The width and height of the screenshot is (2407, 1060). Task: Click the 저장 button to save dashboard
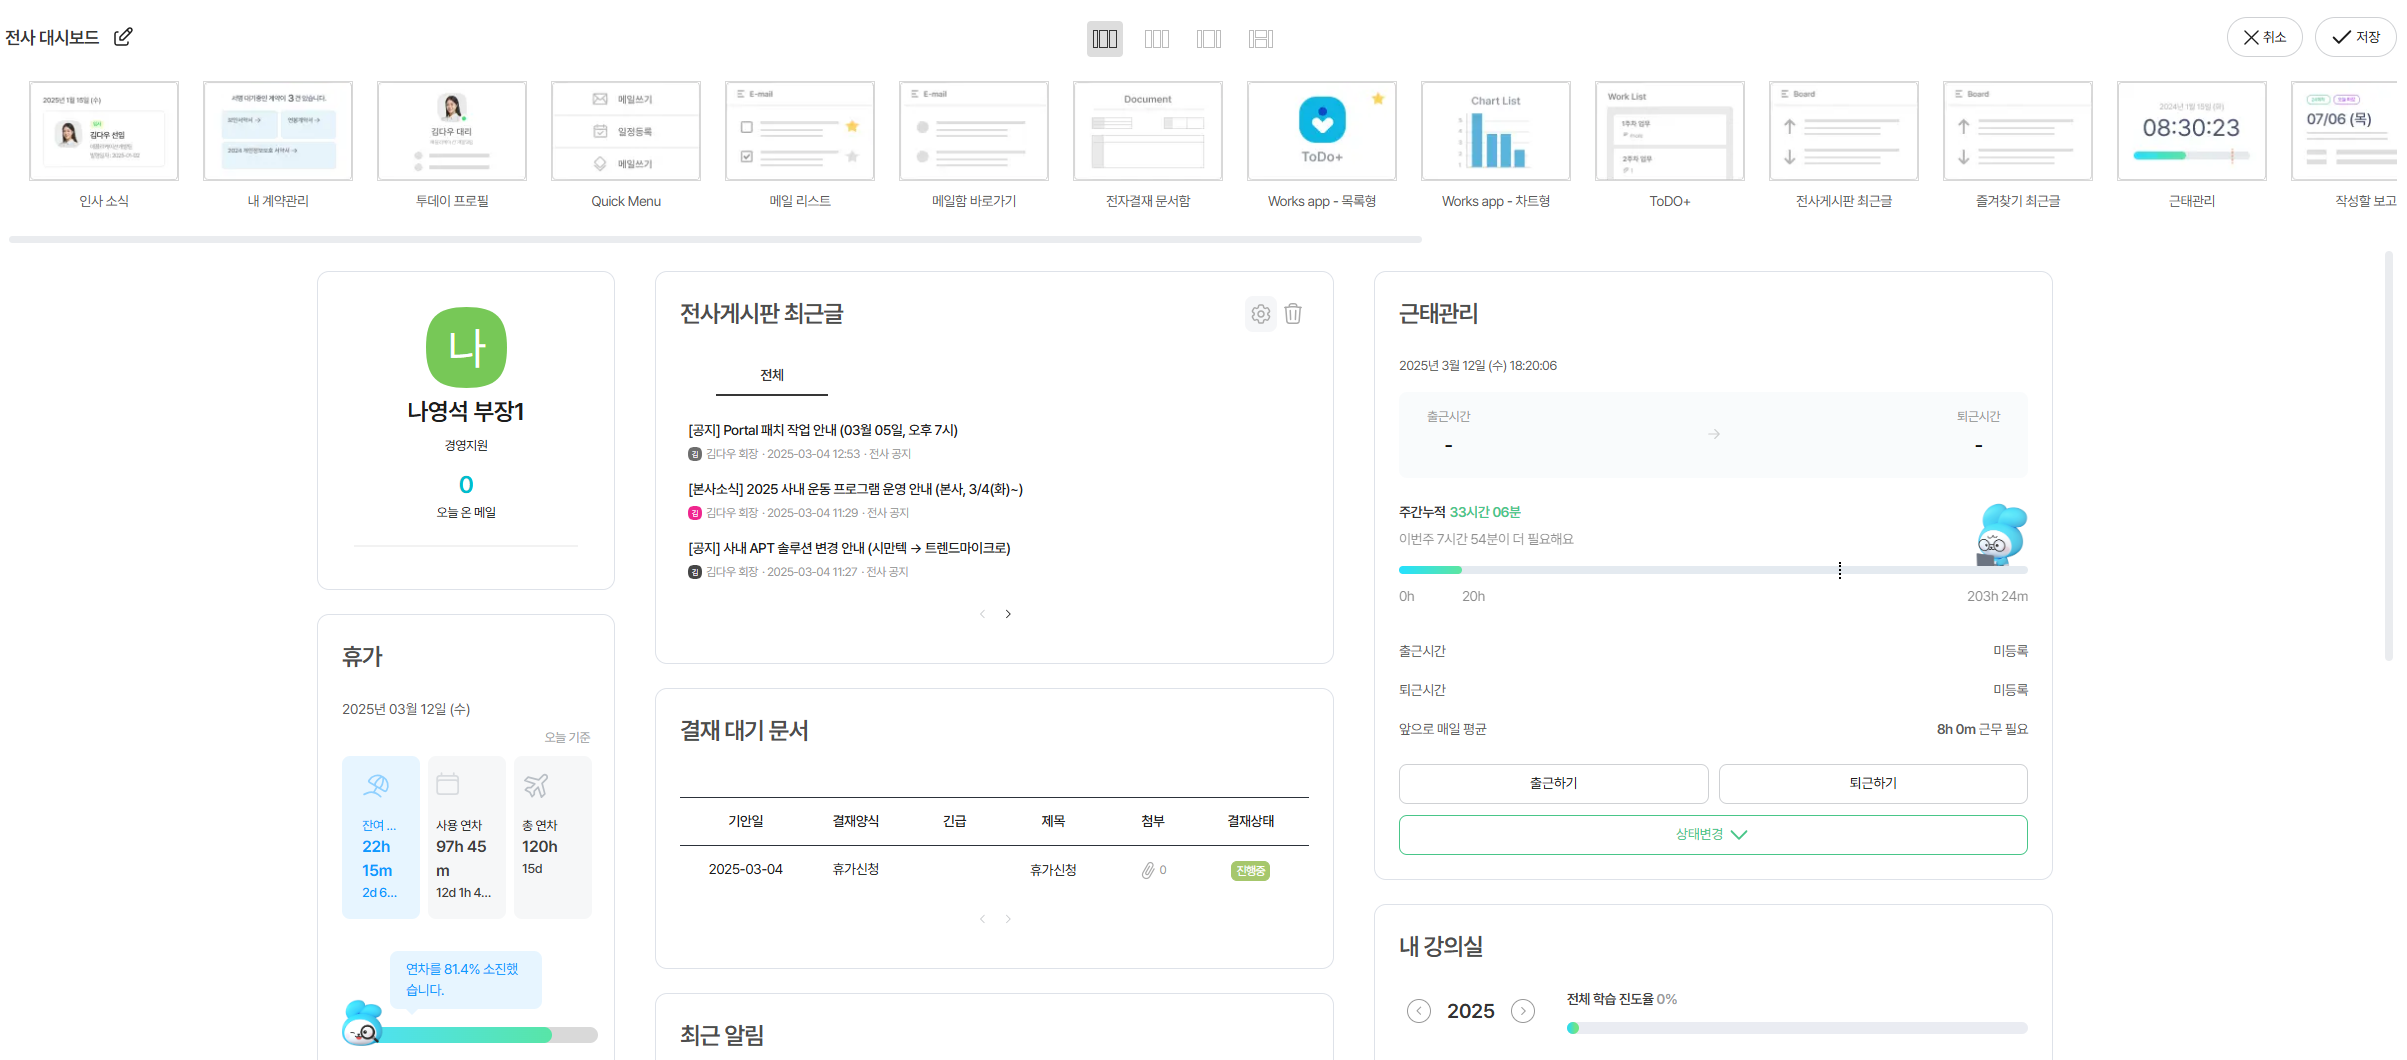[x=2356, y=37]
